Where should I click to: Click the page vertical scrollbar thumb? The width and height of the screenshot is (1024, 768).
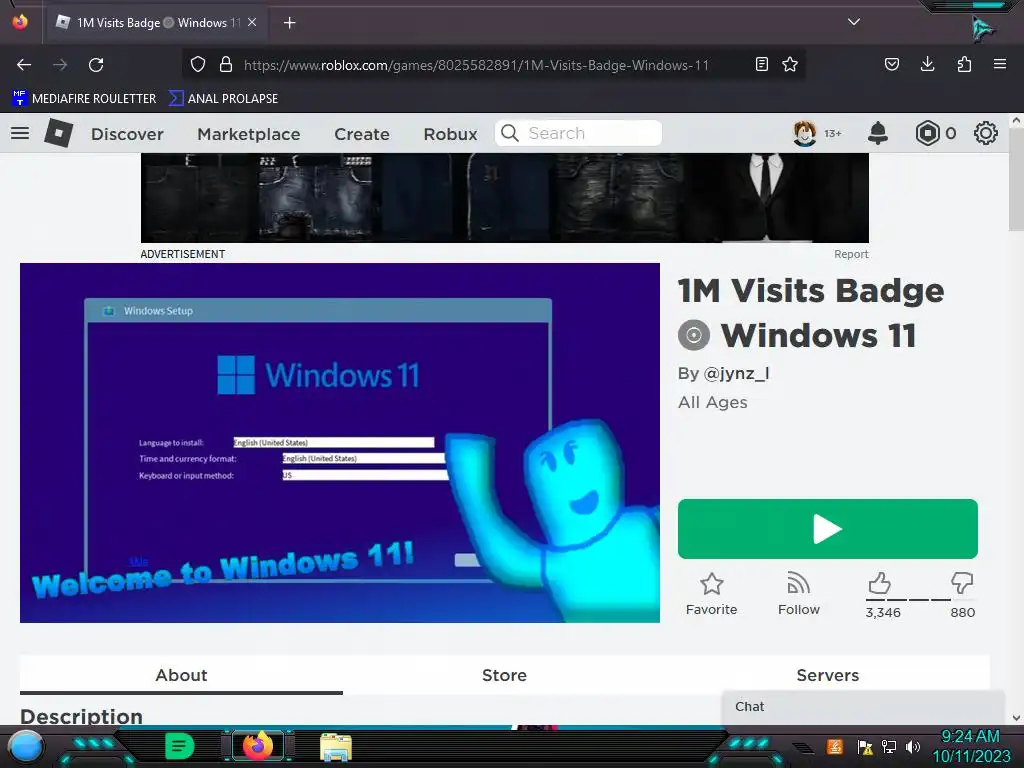point(1016,180)
